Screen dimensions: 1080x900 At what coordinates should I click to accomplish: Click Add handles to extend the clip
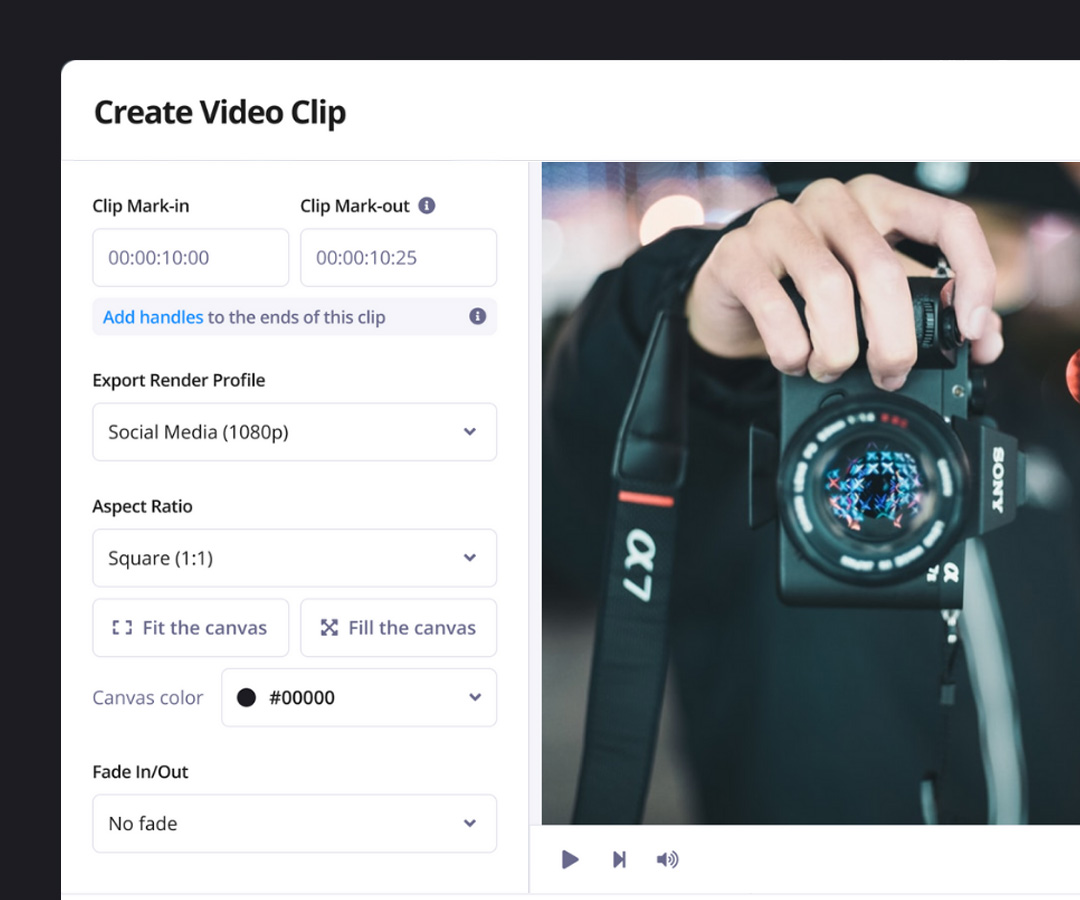click(152, 316)
